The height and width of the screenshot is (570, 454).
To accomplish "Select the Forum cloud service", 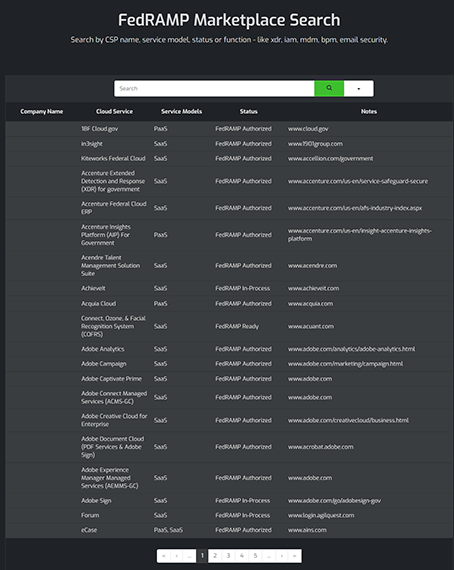I will (x=90, y=515).
